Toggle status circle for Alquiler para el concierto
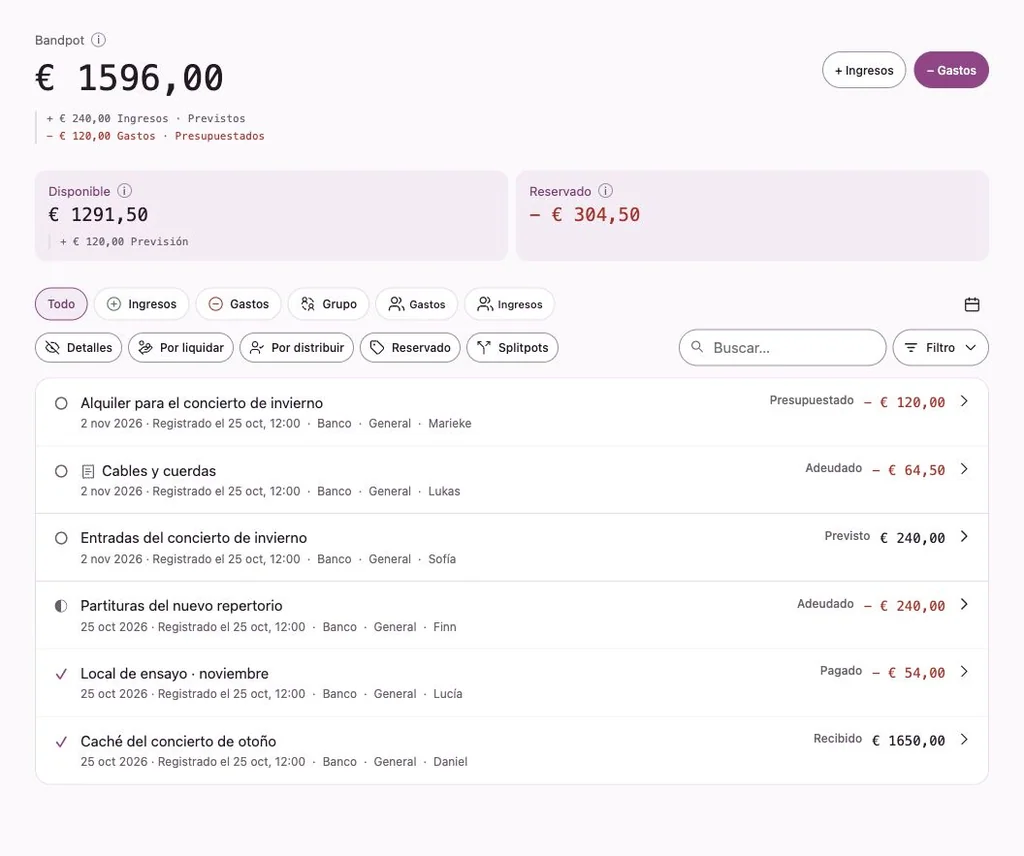This screenshot has height=856, width=1024. coord(61,403)
